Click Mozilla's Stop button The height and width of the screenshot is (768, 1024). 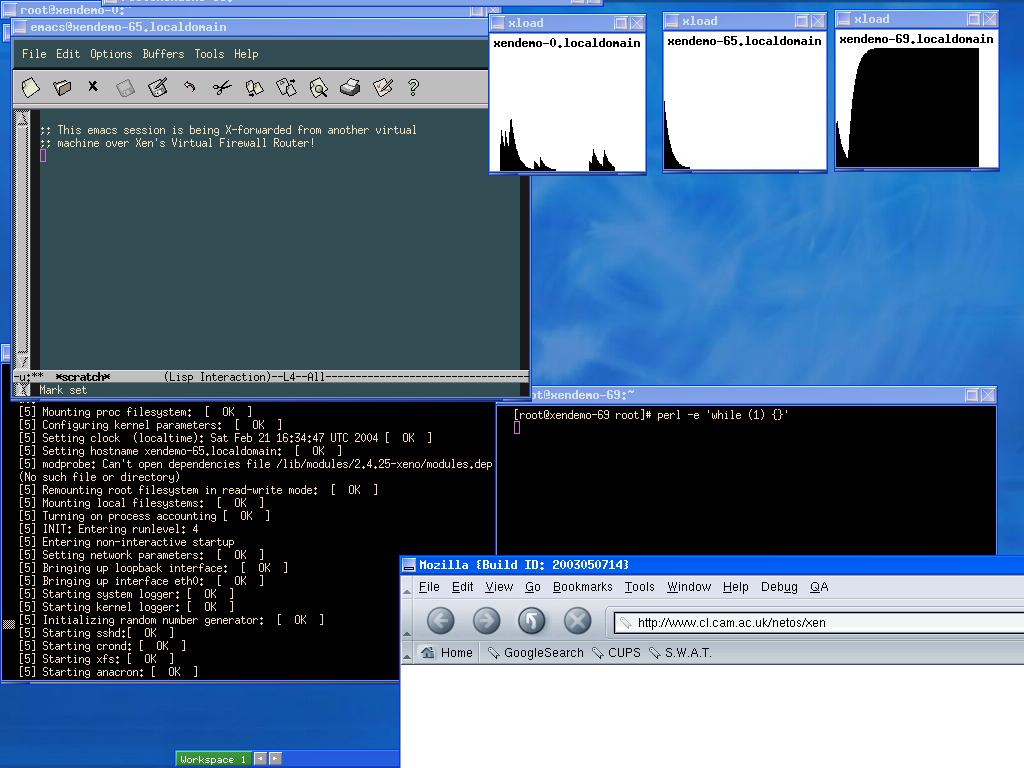pos(577,620)
